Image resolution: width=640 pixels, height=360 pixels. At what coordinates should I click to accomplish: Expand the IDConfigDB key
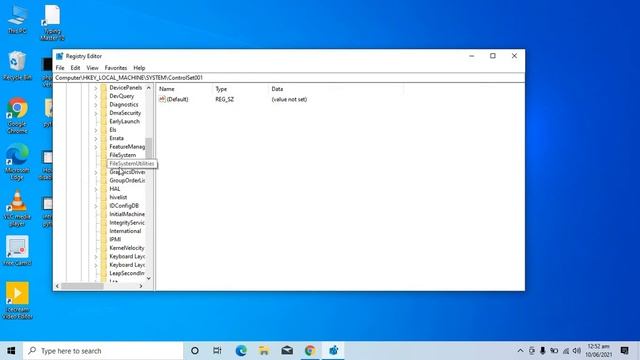(96, 206)
